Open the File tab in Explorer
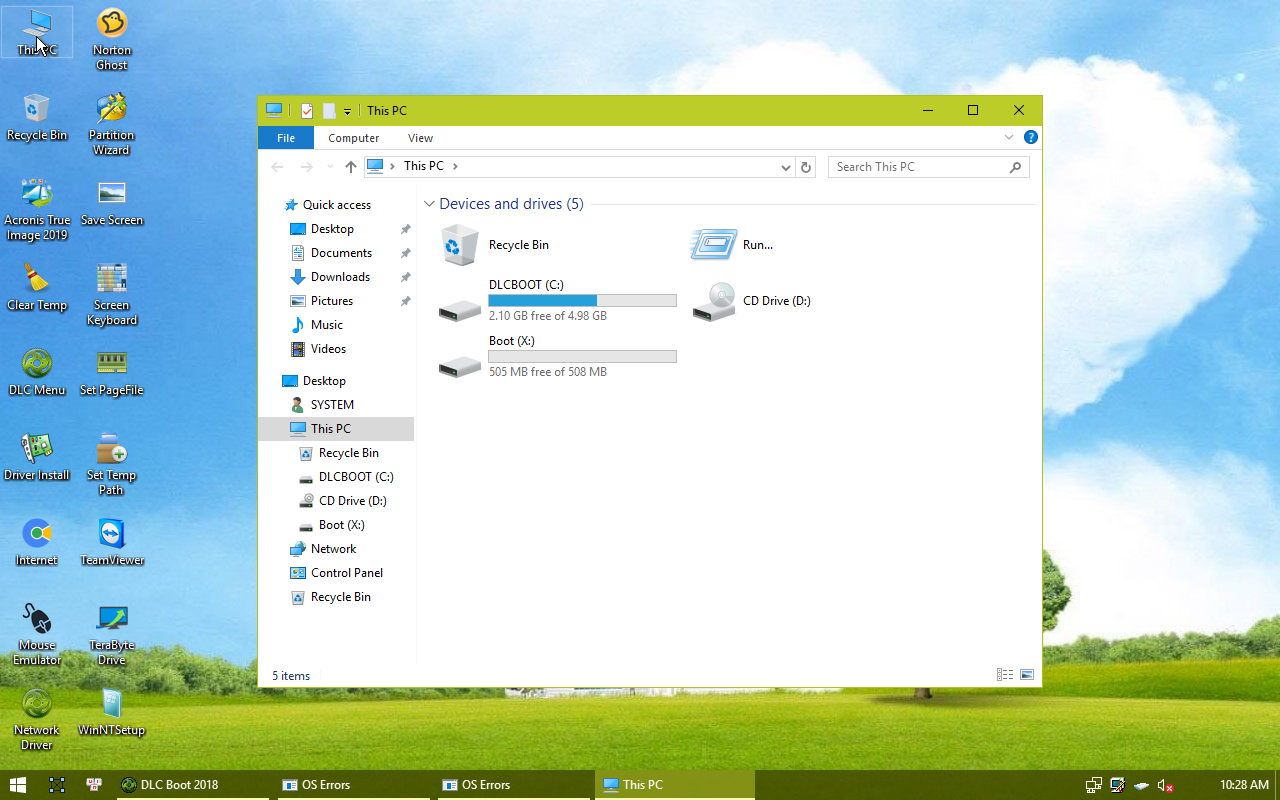The width and height of the screenshot is (1280, 800). 286,138
